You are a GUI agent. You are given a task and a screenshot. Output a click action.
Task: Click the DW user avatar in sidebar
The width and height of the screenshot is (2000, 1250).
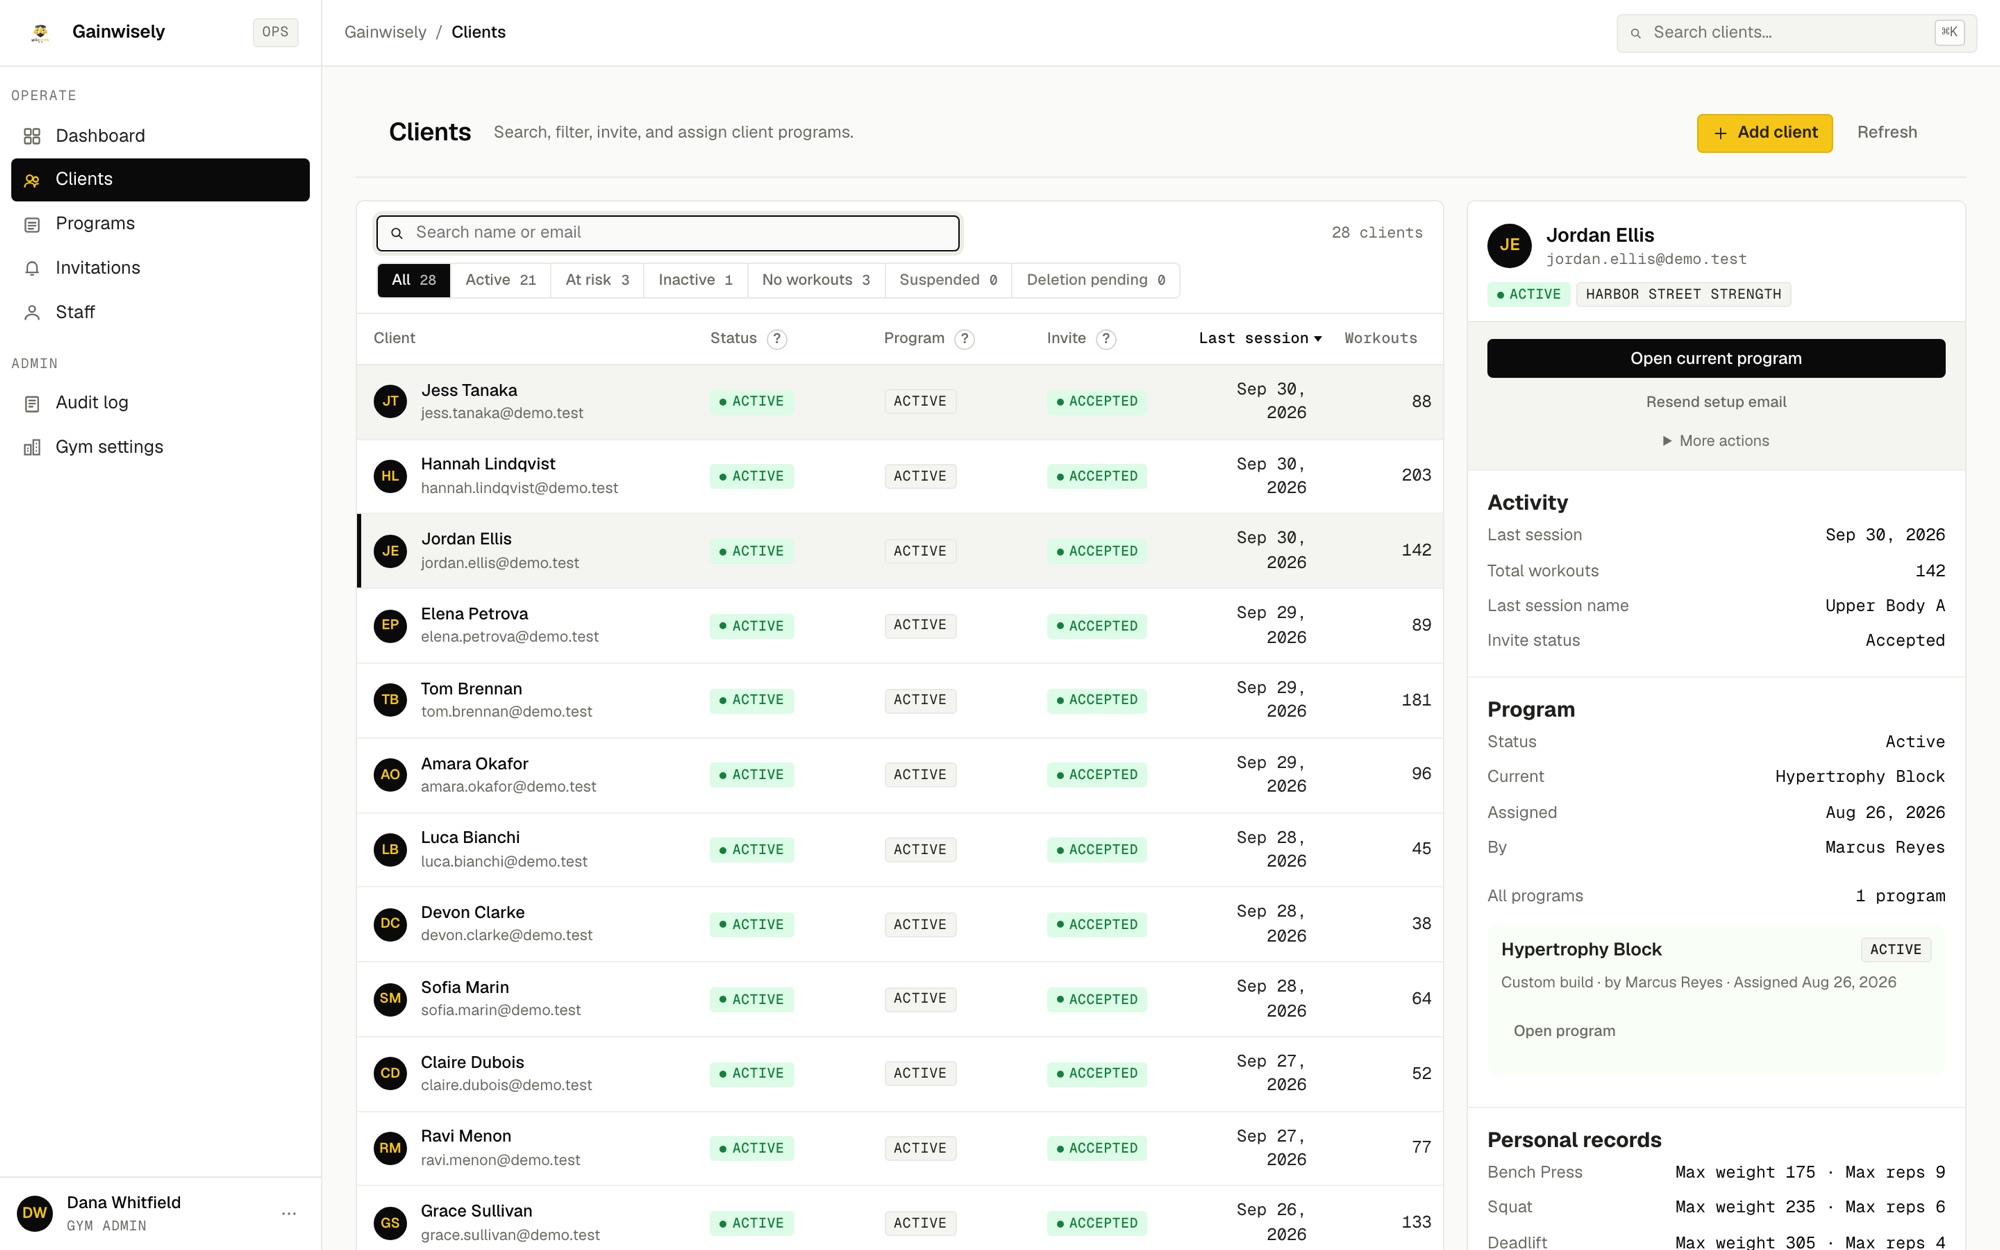(x=35, y=1213)
